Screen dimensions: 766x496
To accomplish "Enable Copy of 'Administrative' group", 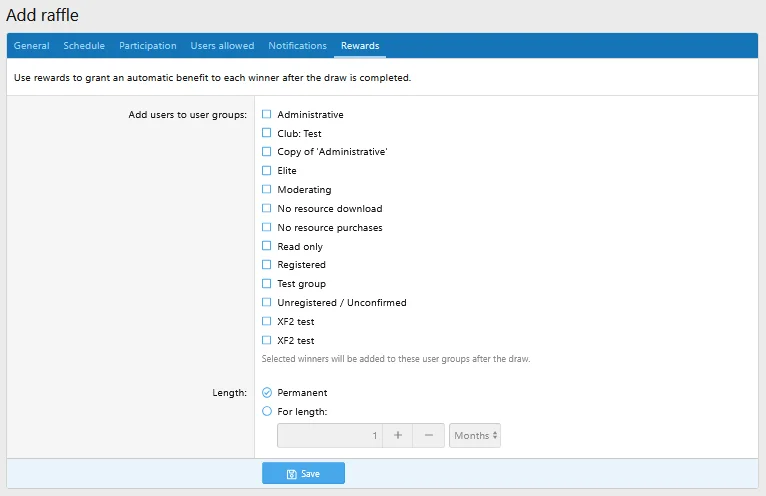I will tap(266, 151).
